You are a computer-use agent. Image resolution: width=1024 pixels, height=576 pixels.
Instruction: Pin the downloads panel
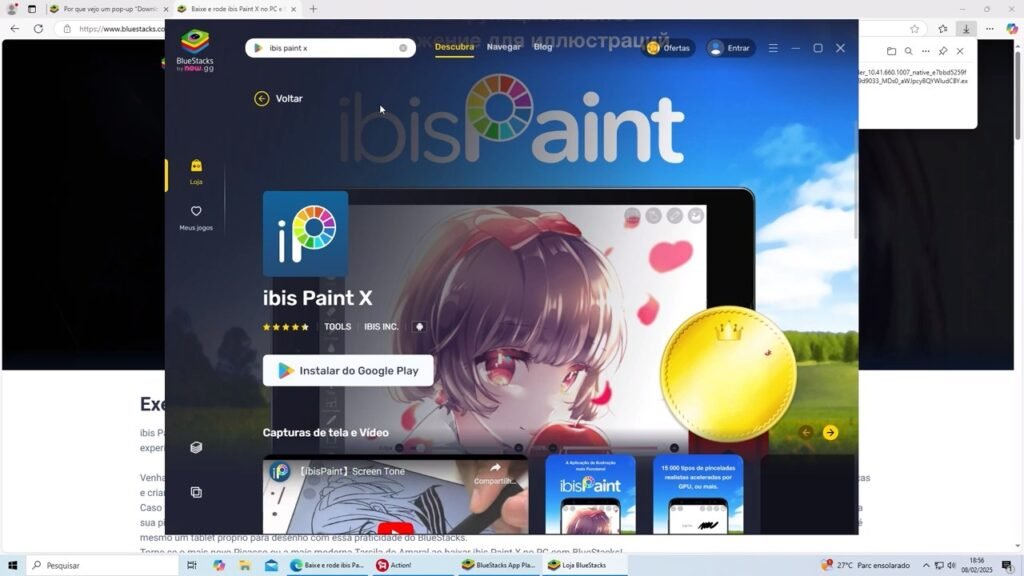(943, 51)
